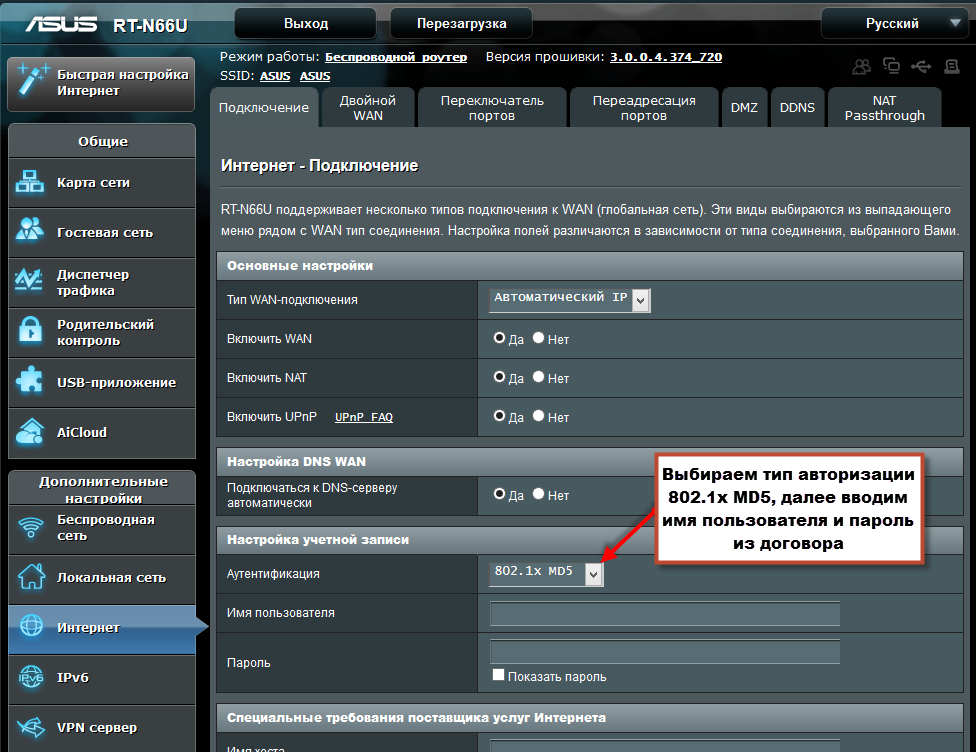Open the VPN сервер menu entry

coord(102,728)
